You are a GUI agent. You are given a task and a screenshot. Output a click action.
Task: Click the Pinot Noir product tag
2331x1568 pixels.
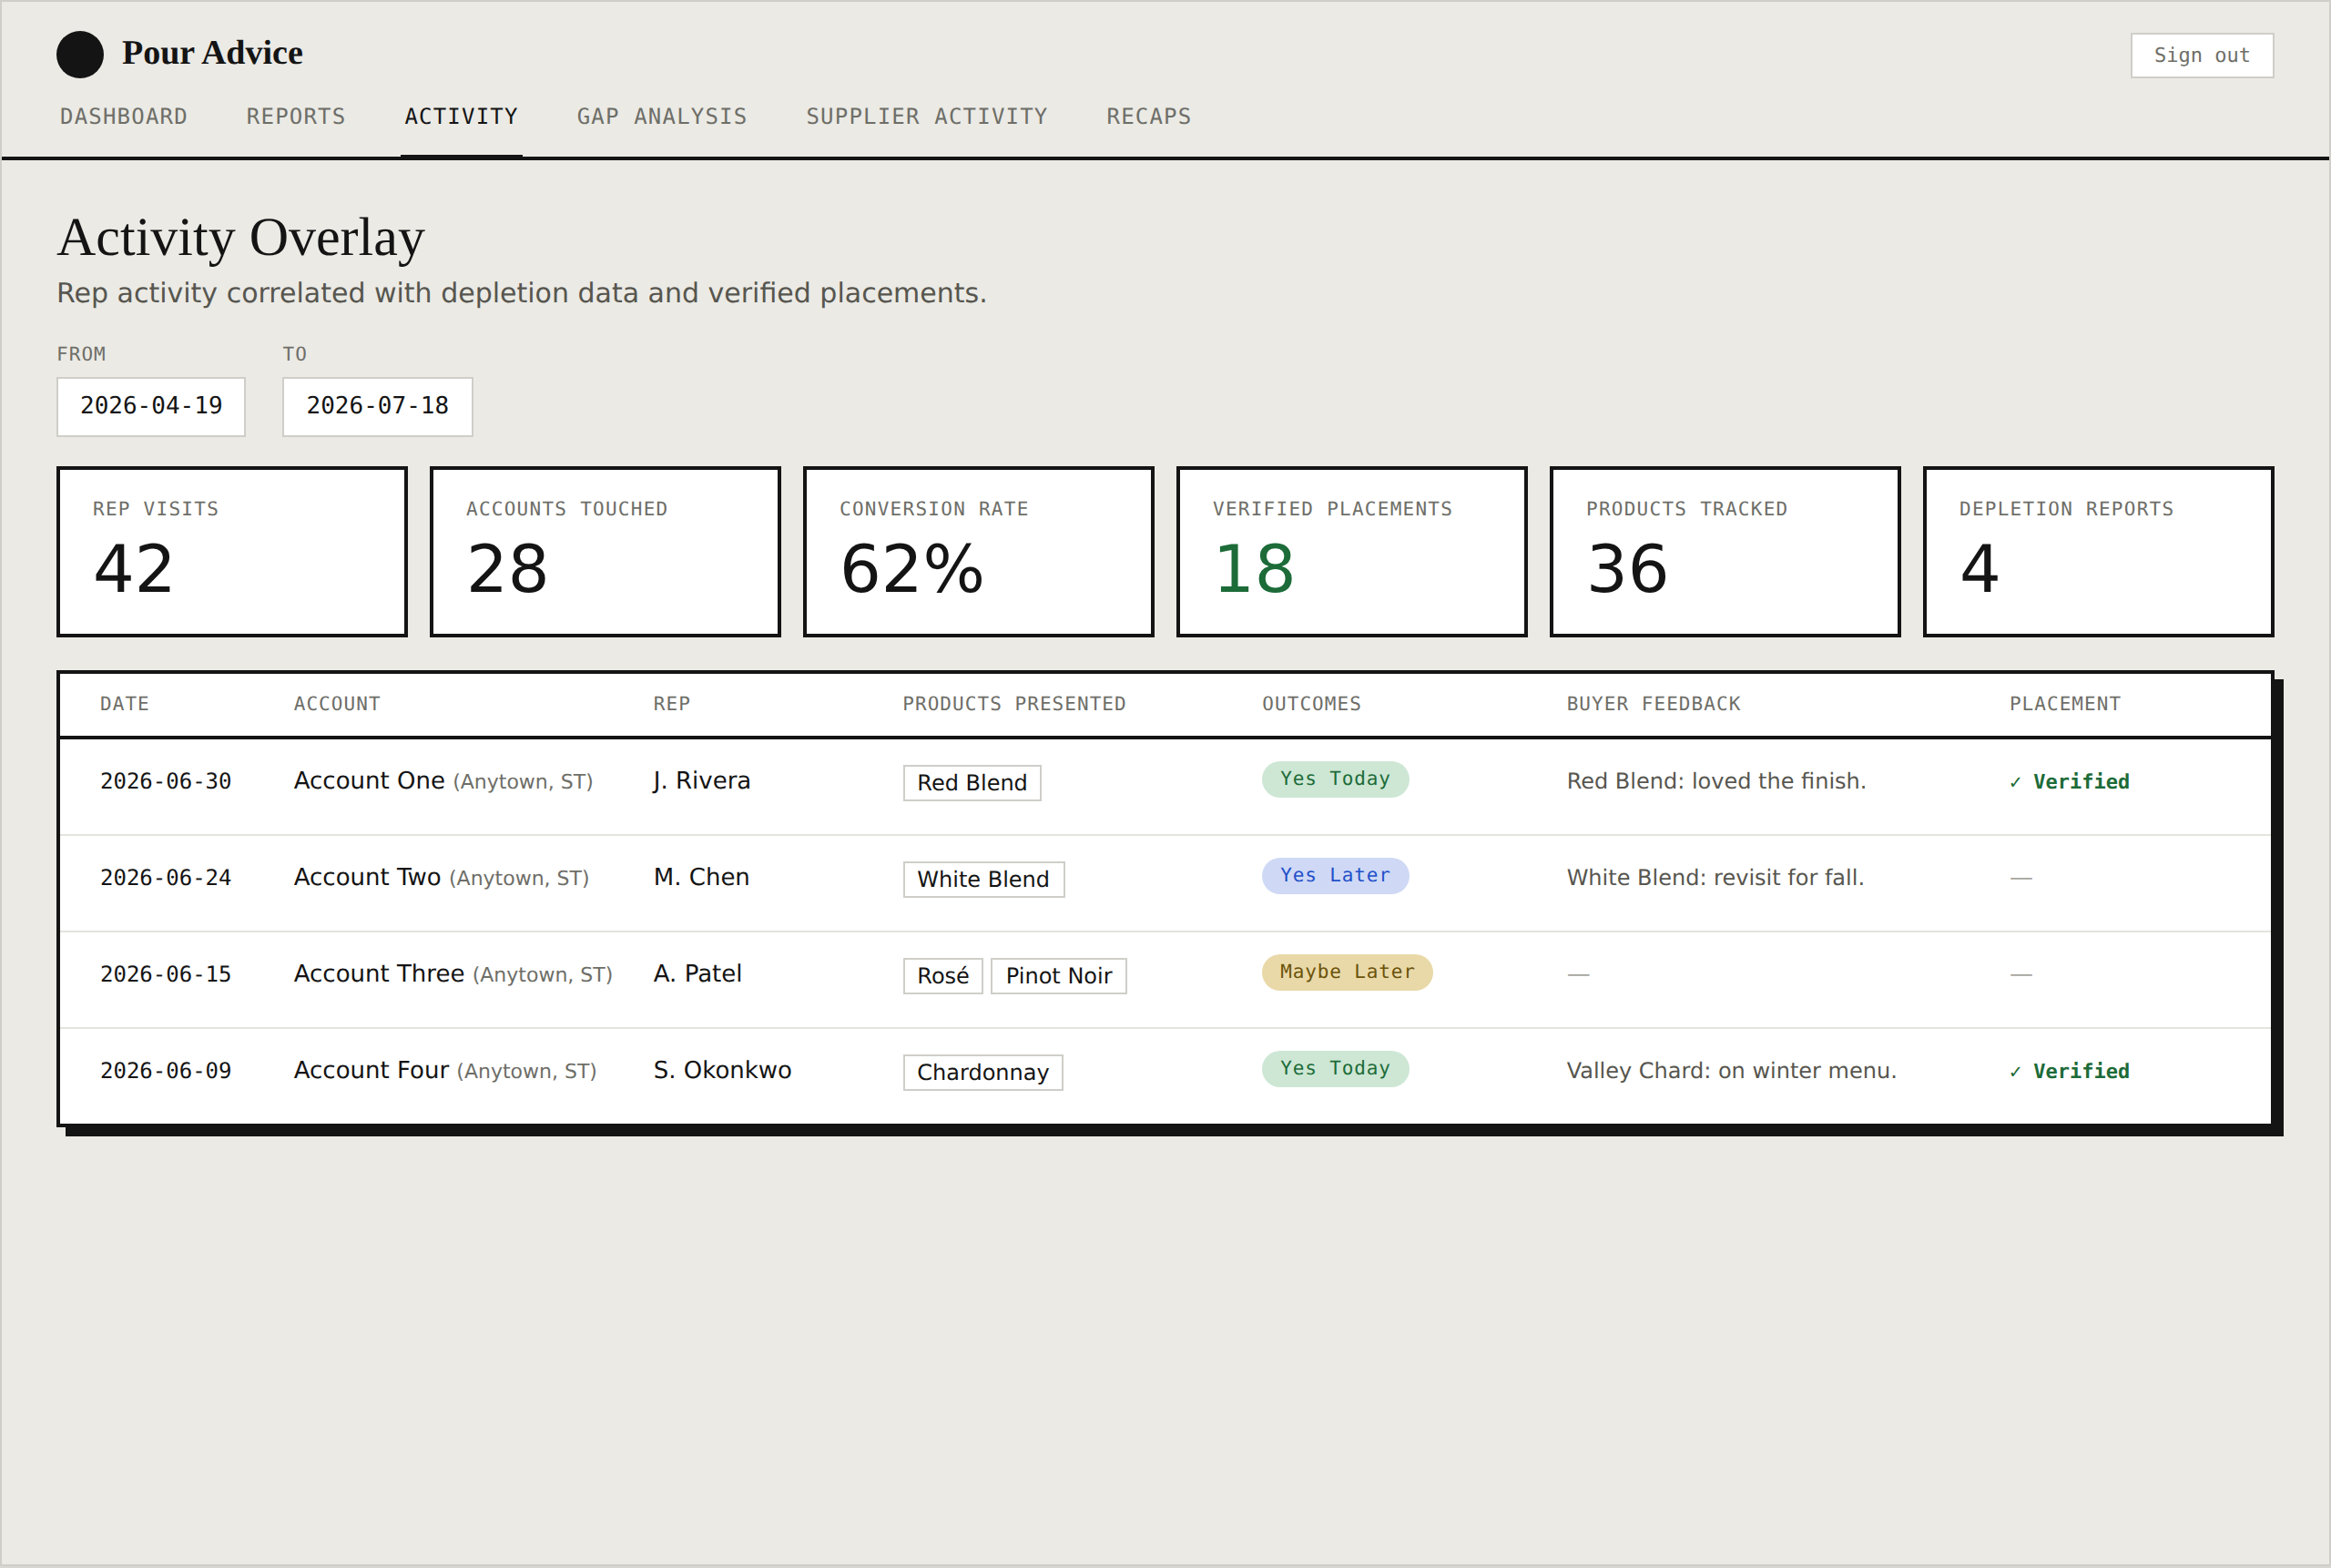pyautogui.click(x=1059, y=976)
